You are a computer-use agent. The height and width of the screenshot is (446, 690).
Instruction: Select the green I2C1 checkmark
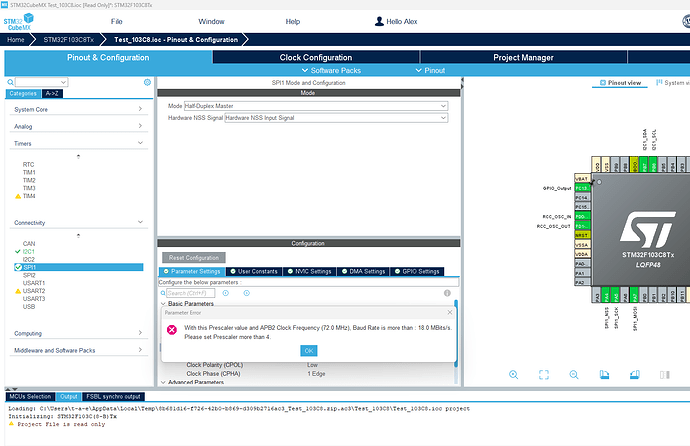(18, 252)
